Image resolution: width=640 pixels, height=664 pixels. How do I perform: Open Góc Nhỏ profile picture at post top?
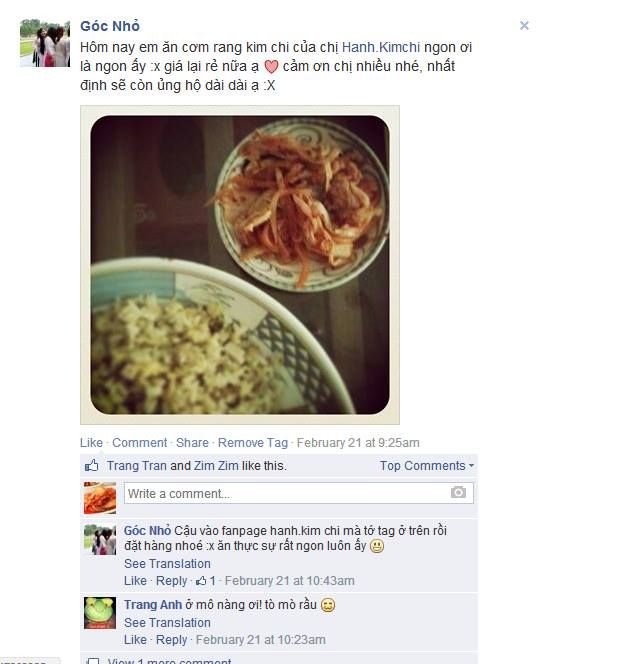coord(45,43)
